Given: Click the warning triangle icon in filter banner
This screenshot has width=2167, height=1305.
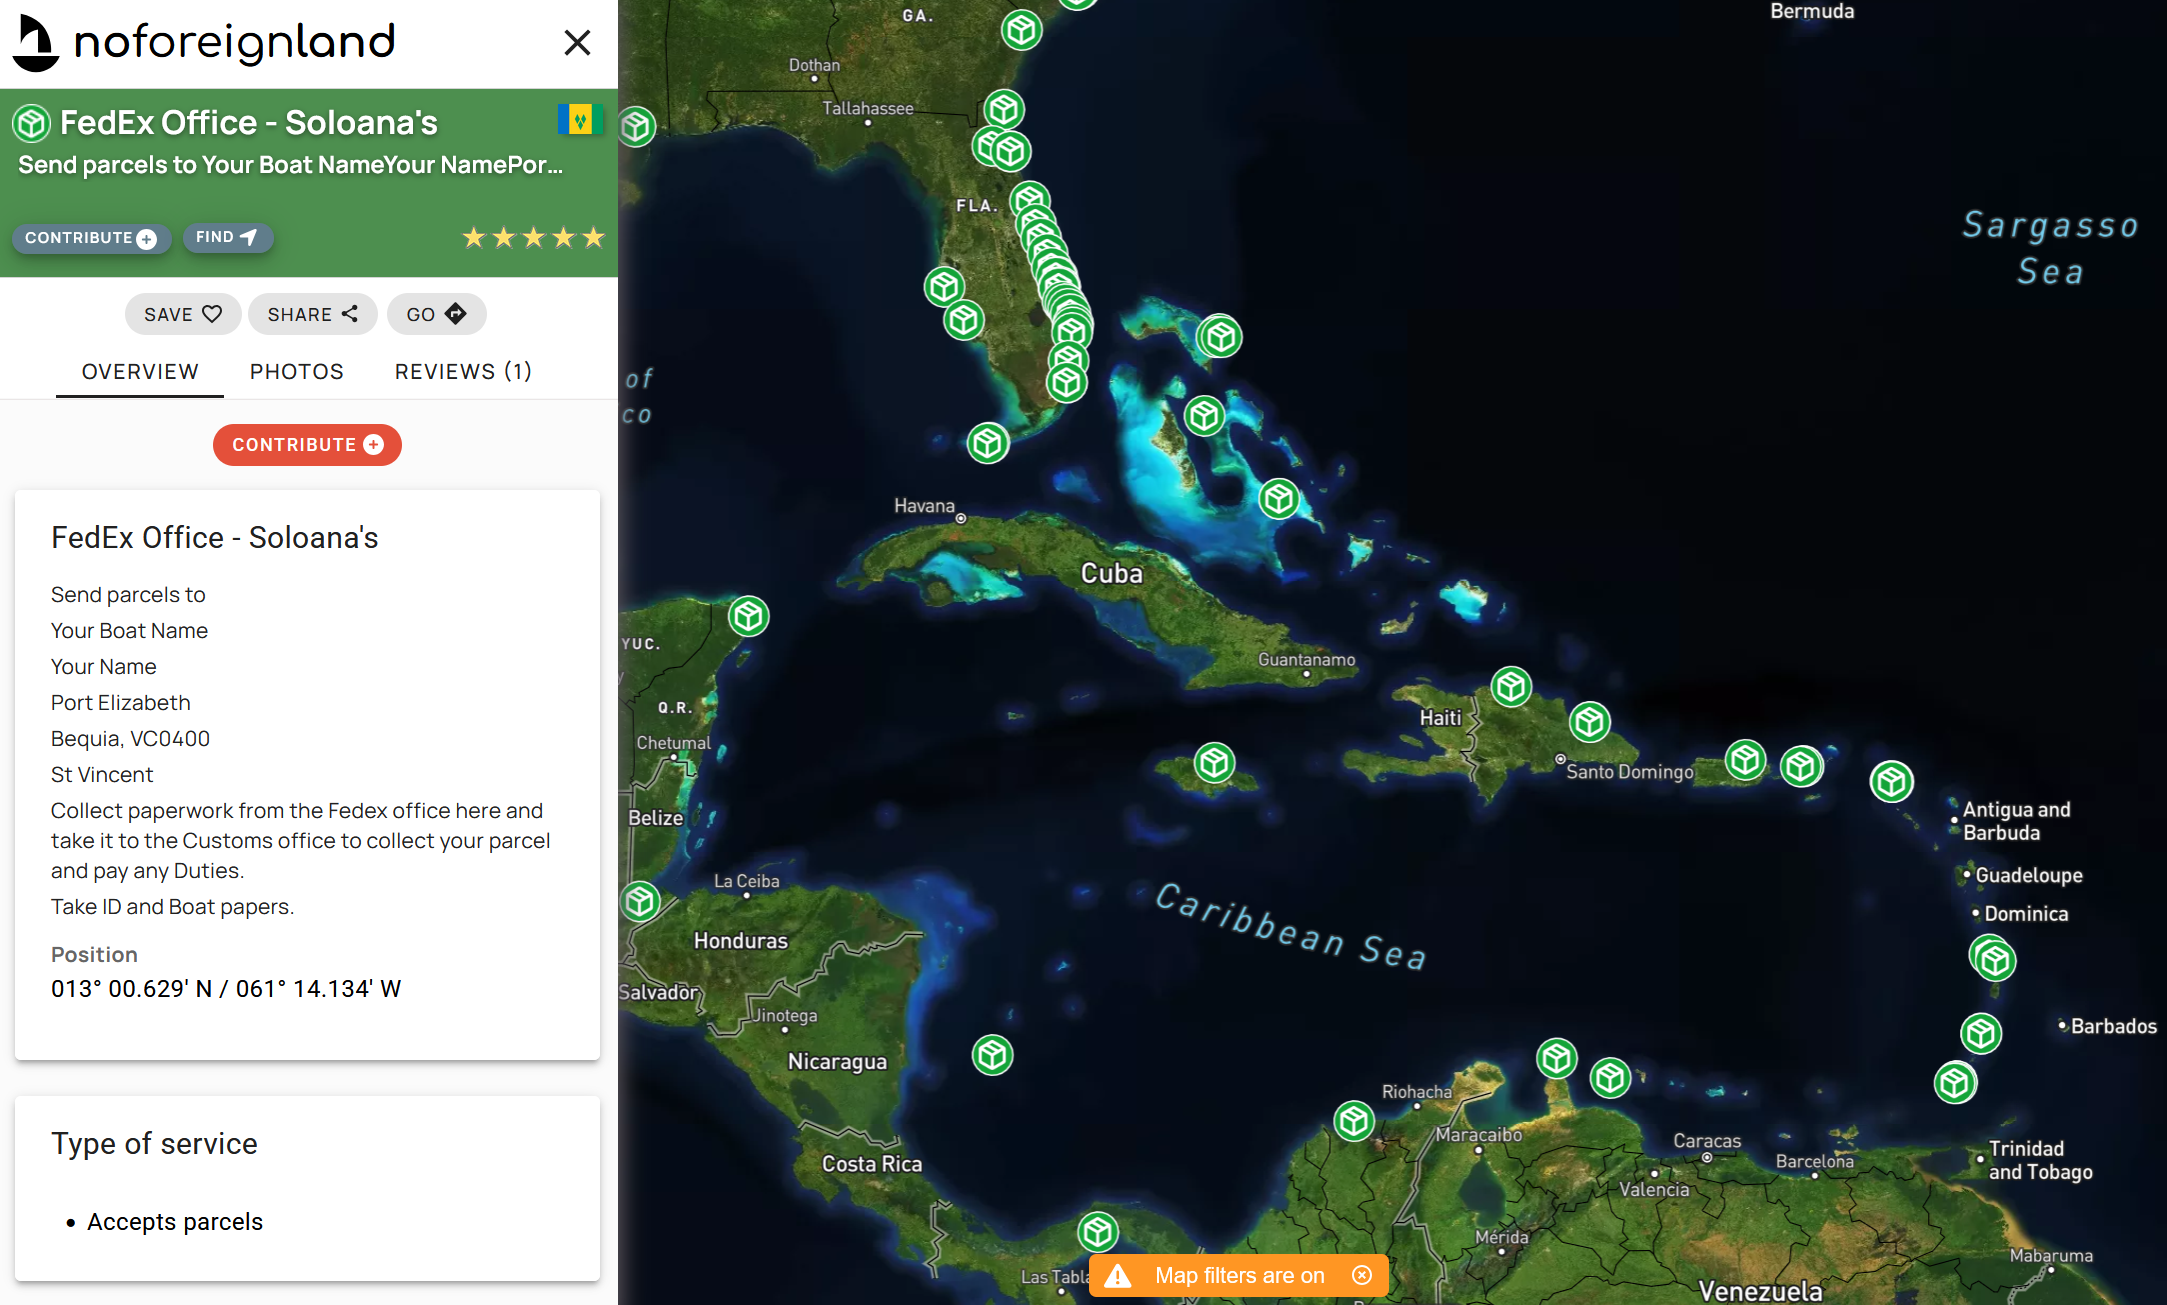Looking at the screenshot, I should (1118, 1276).
